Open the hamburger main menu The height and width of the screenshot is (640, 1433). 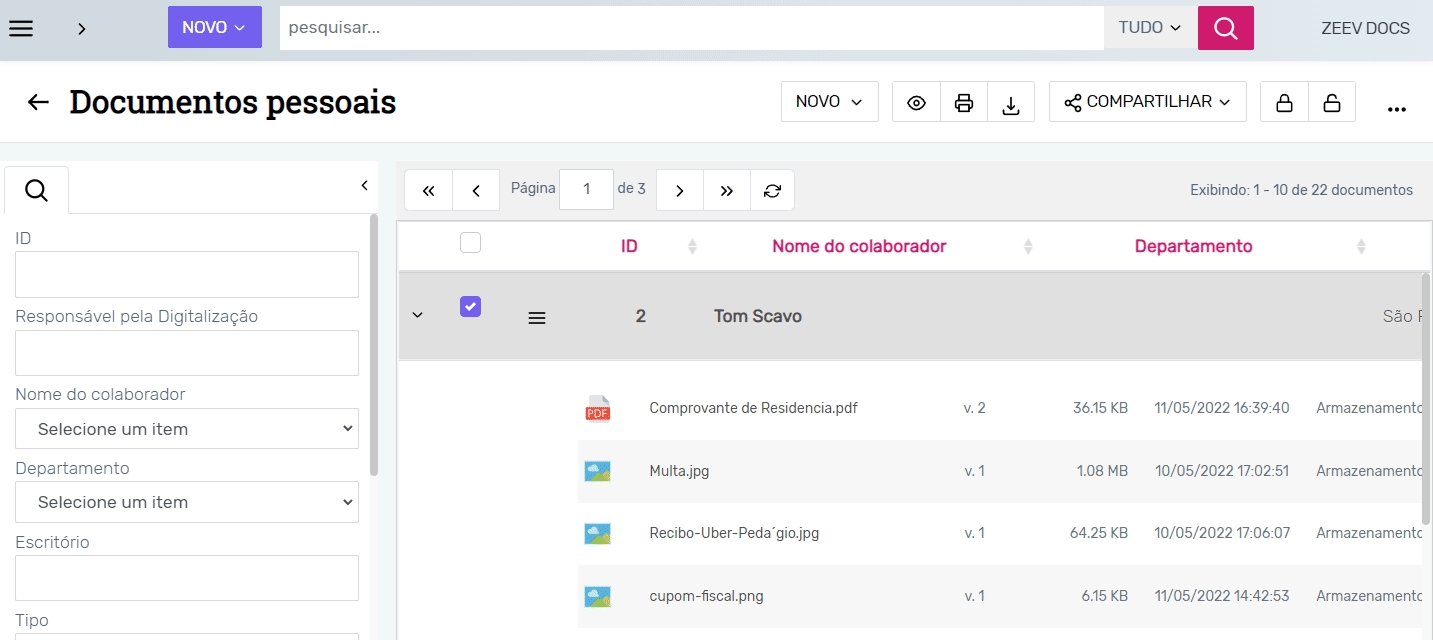coord(21,28)
